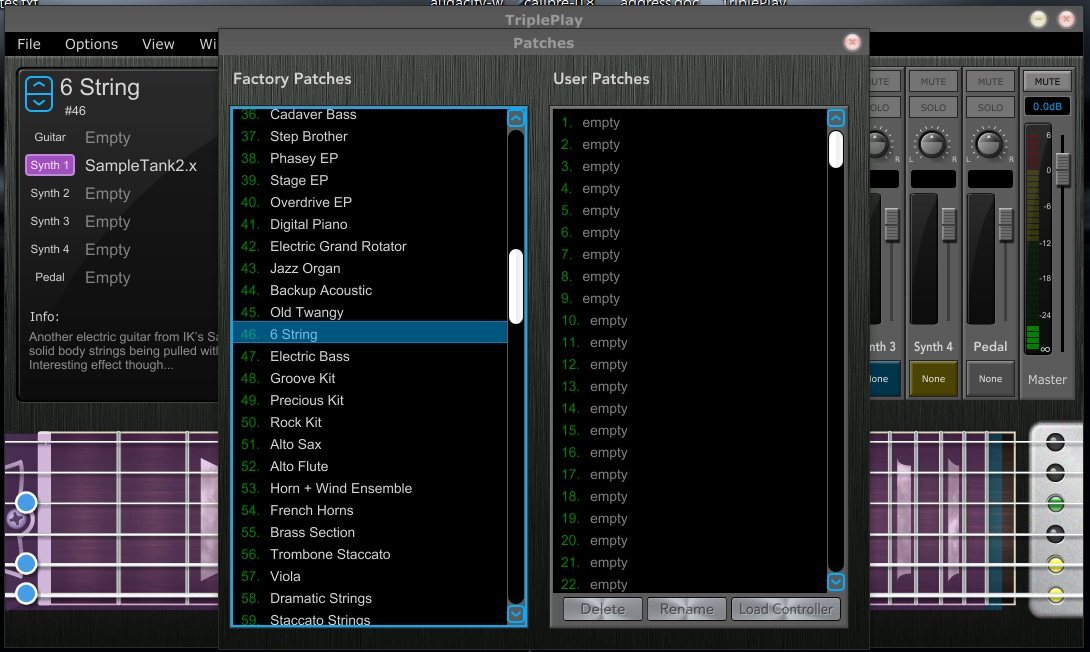1090x652 pixels.
Task: Click the Master volume fader
Action: click(1062, 168)
